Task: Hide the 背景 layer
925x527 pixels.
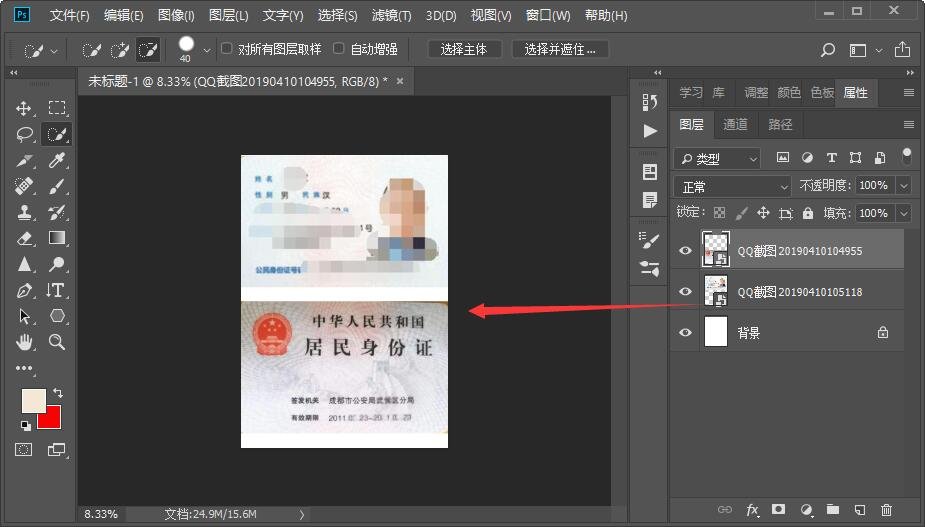Action: click(x=685, y=332)
